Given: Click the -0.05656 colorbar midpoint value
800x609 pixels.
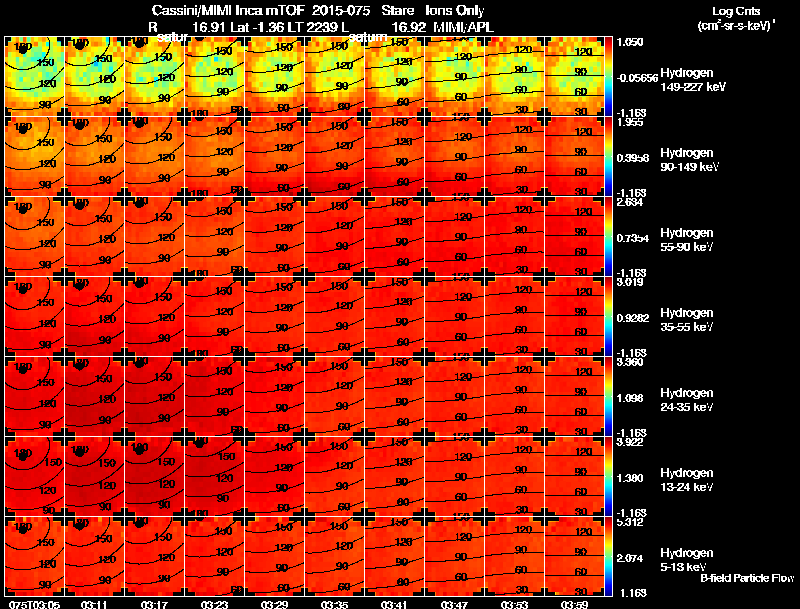Looking at the screenshot, I should (637, 78).
